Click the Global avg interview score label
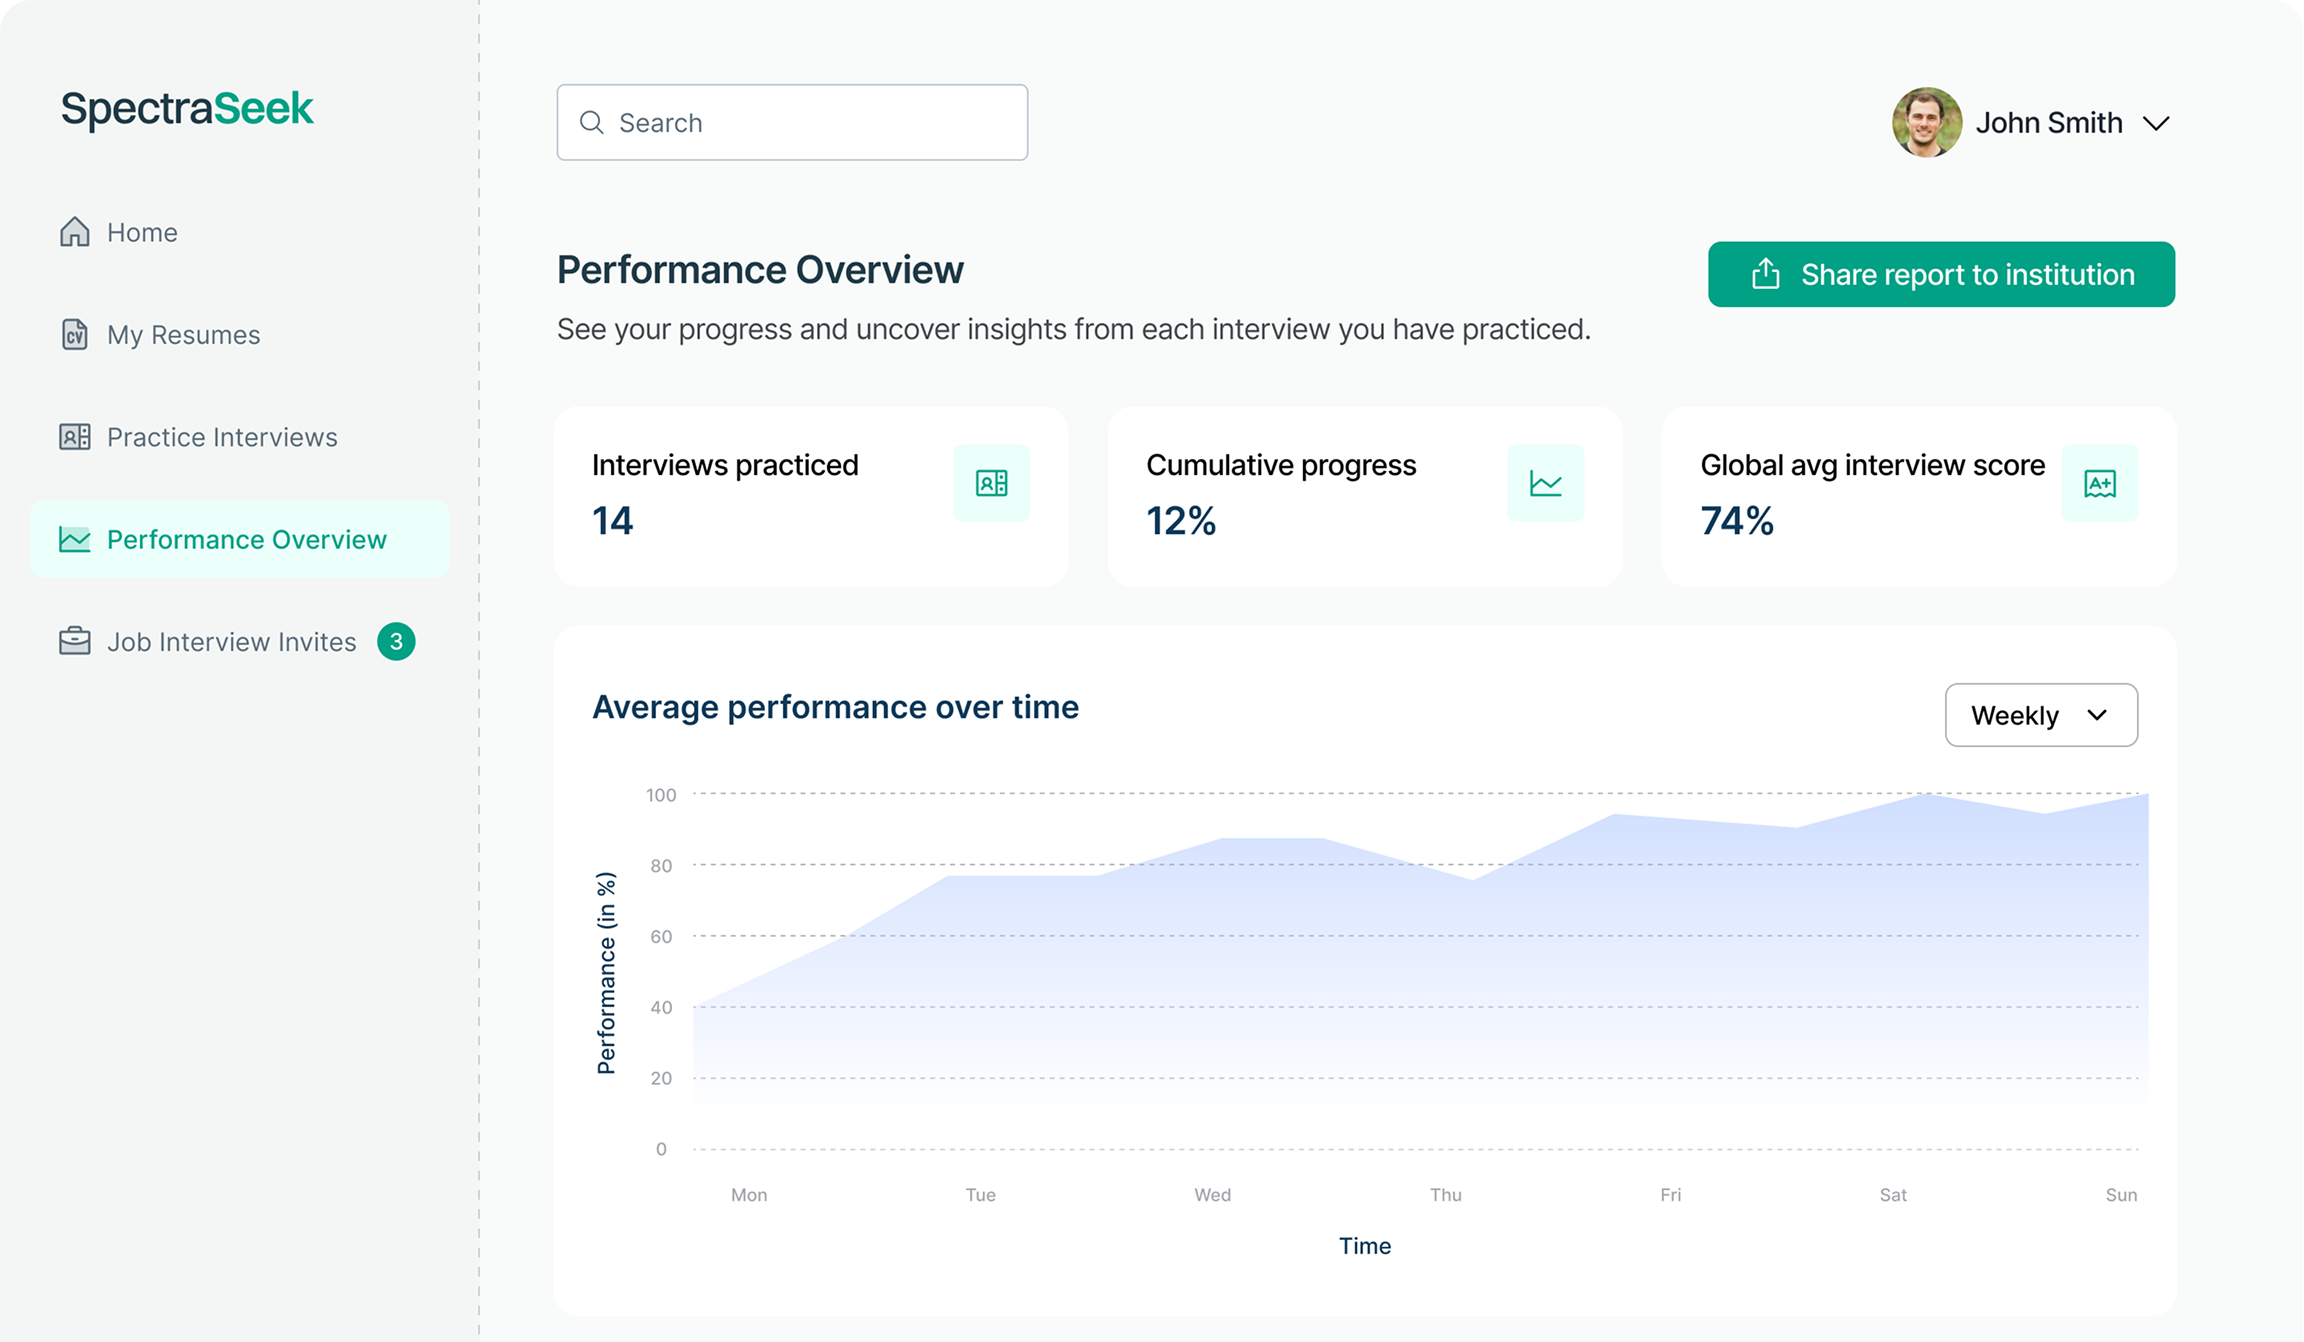This screenshot has height=1342, width=2304. pos(1872,465)
